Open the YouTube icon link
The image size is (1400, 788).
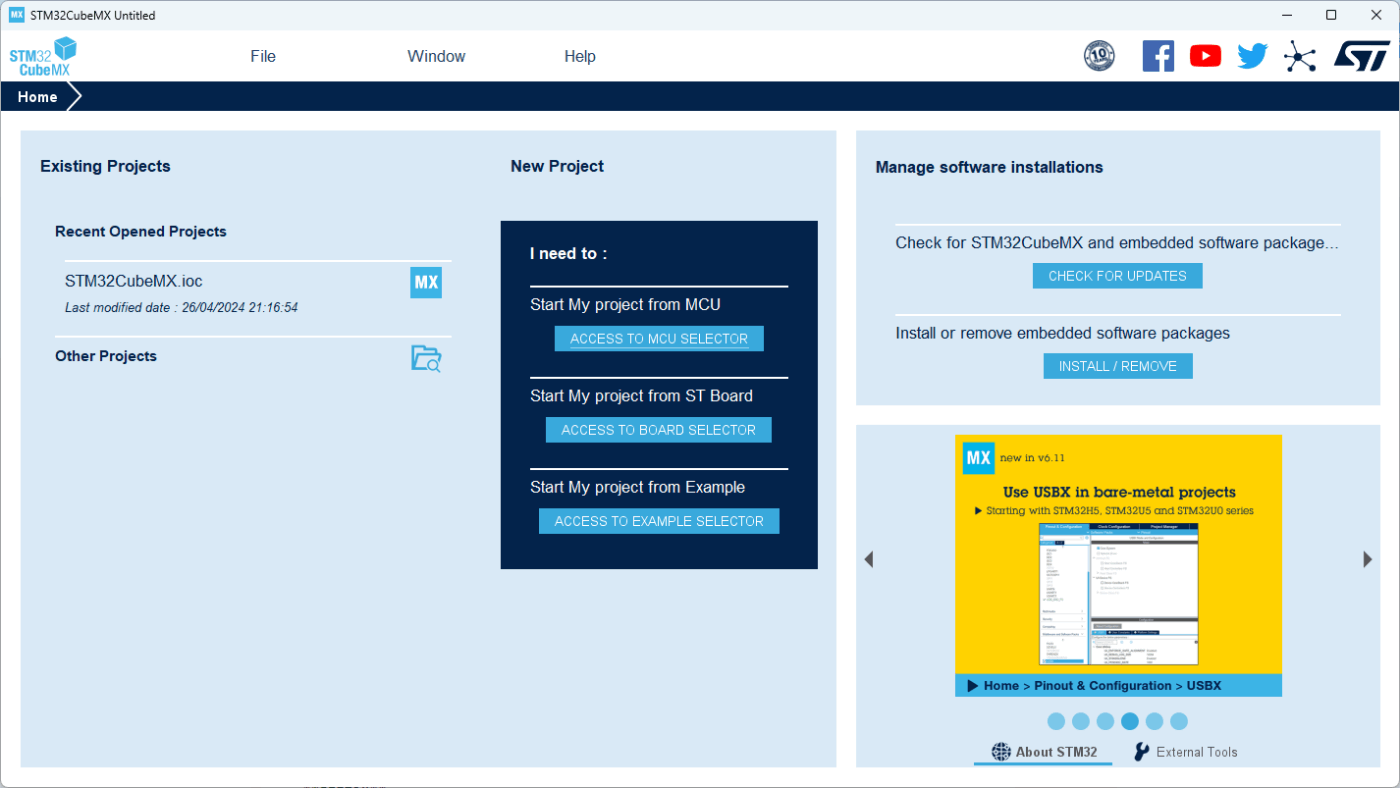pos(1205,56)
